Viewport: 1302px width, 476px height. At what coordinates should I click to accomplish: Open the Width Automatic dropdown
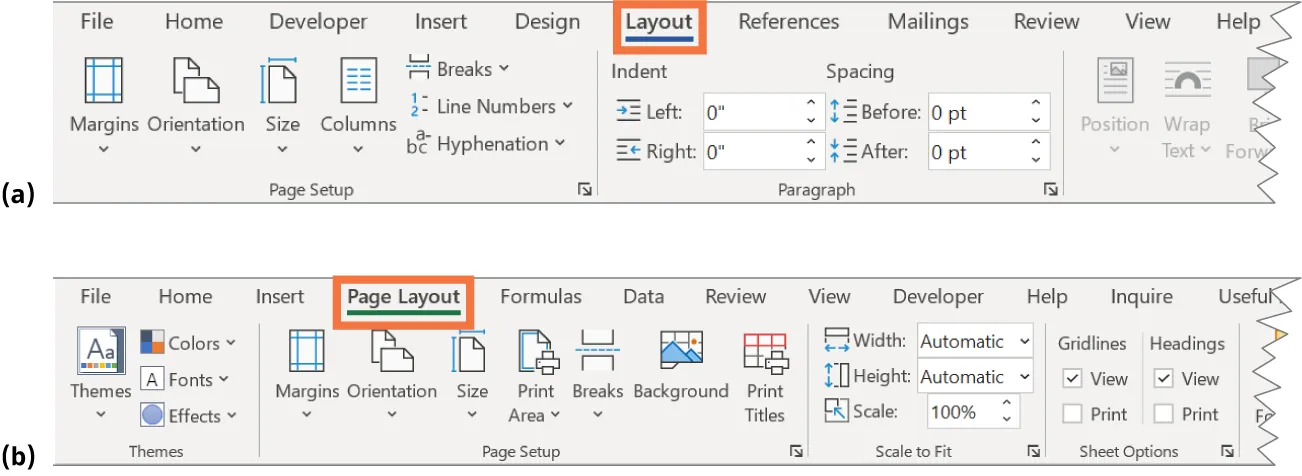[975, 342]
